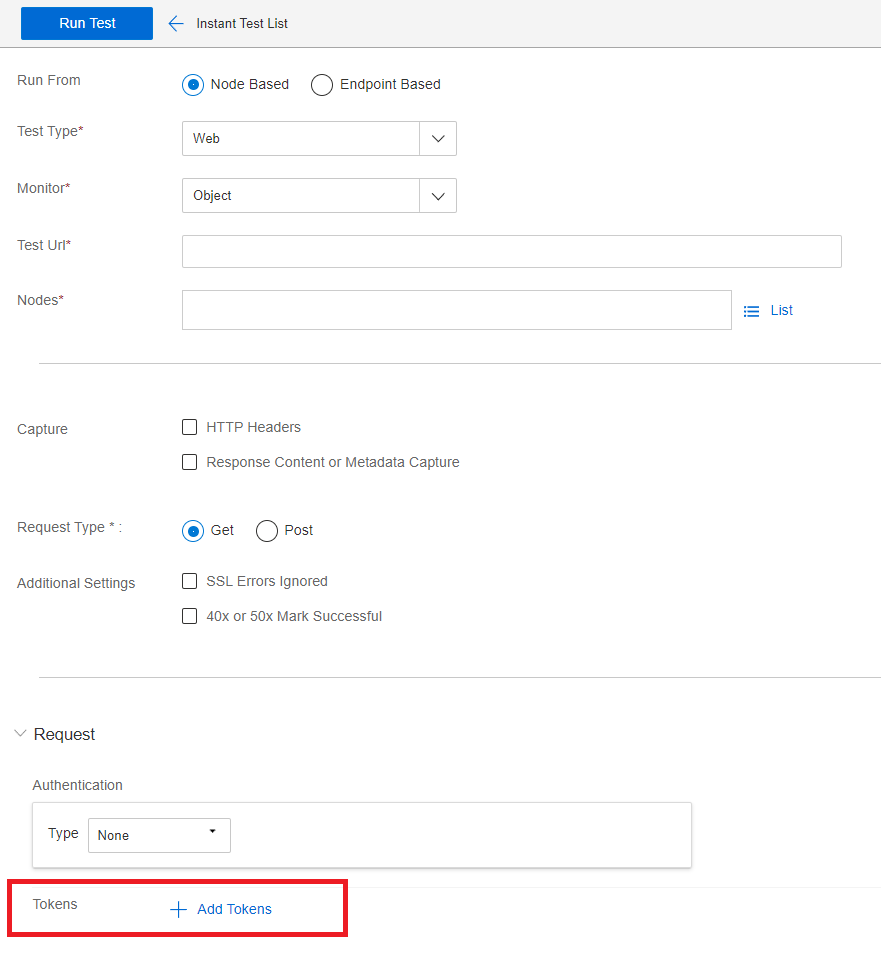
Task: Check Response Content or Metadata Capture
Action: tap(190, 462)
